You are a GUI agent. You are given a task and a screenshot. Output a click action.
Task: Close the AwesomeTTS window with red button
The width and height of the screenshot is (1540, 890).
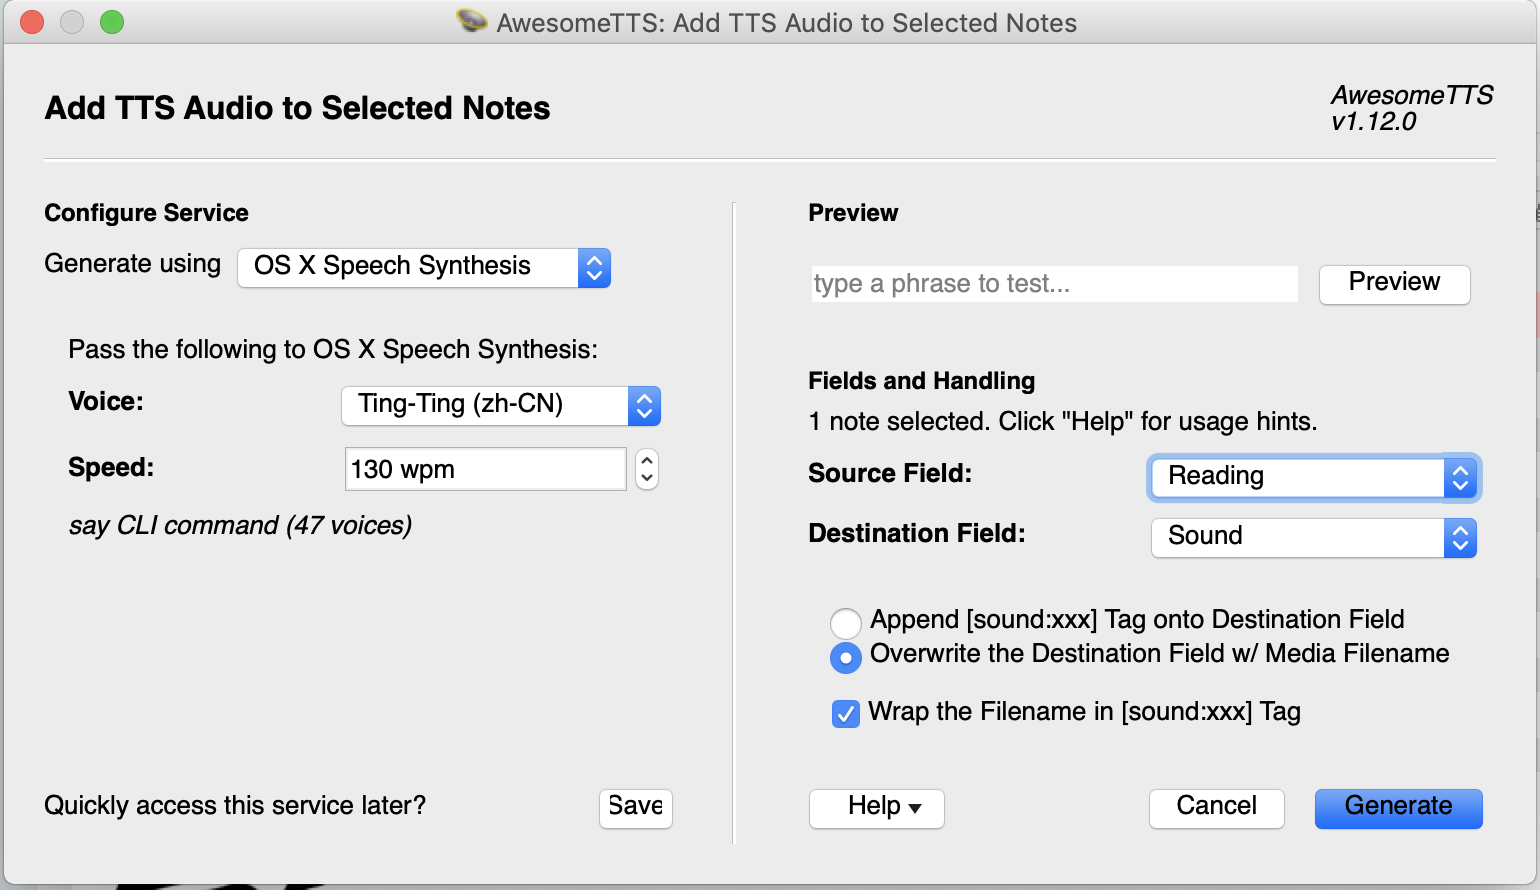point(32,22)
